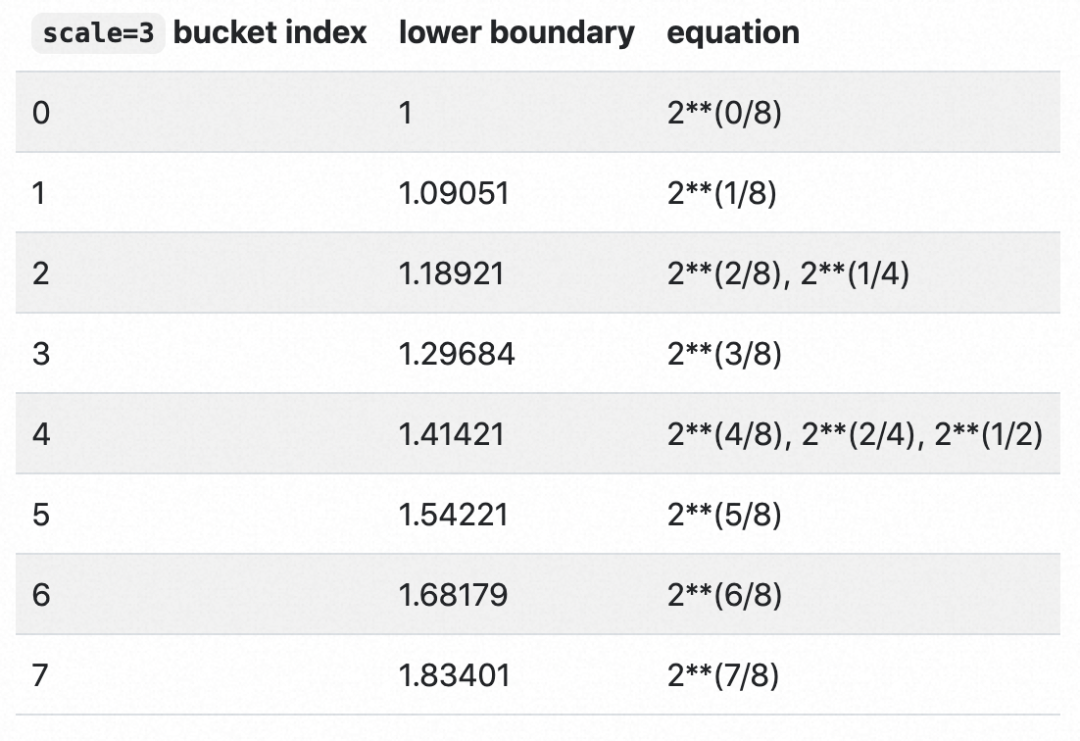Click lower boundary value 1.83401
The height and width of the screenshot is (741, 1080).
click(454, 675)
